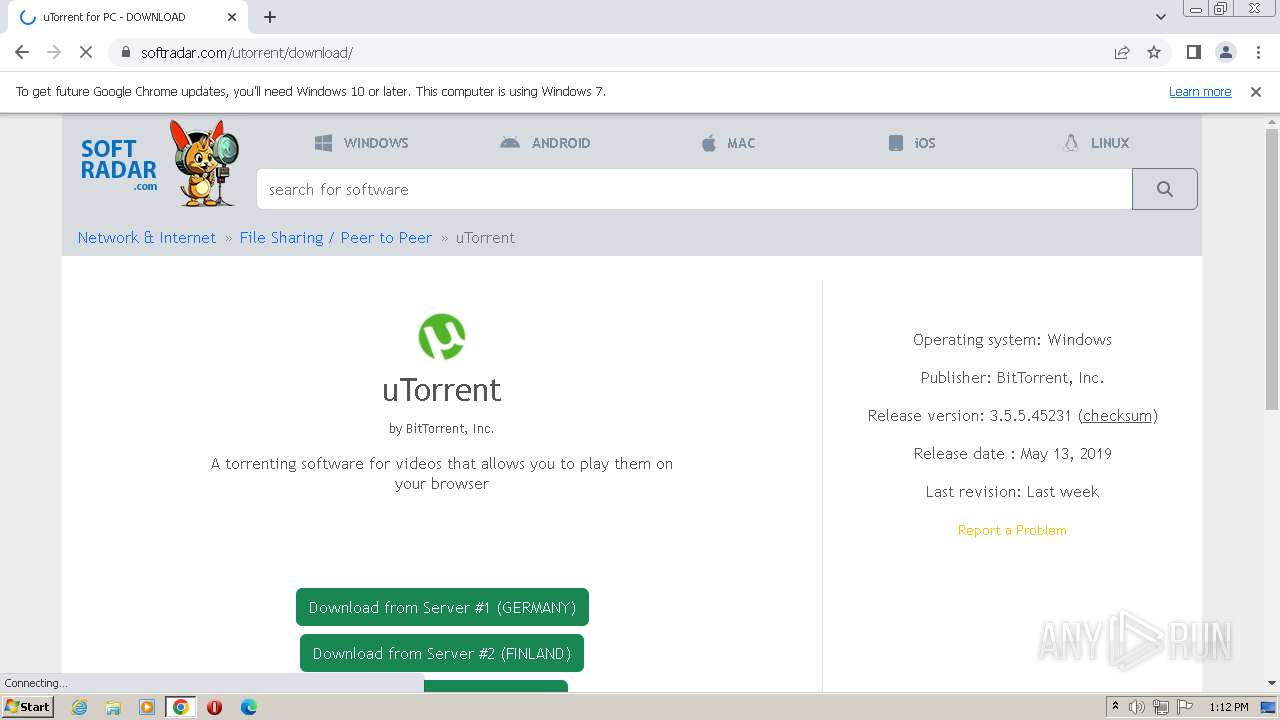Click the Publisher: BitTorrent, Inc. text
Viewport: 1280px width, 720px height.
[x=1012, y=377]
